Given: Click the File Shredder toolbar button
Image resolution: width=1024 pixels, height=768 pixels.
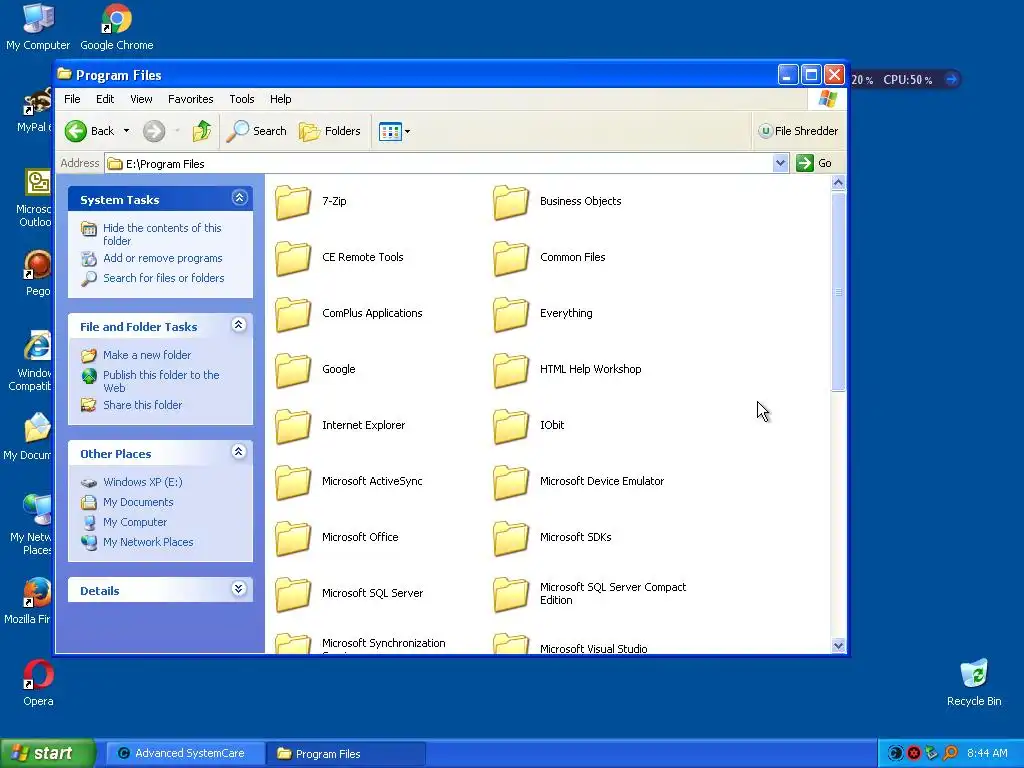Looking at the screenshot, I should pyautogui.click(x=798, y=131).
